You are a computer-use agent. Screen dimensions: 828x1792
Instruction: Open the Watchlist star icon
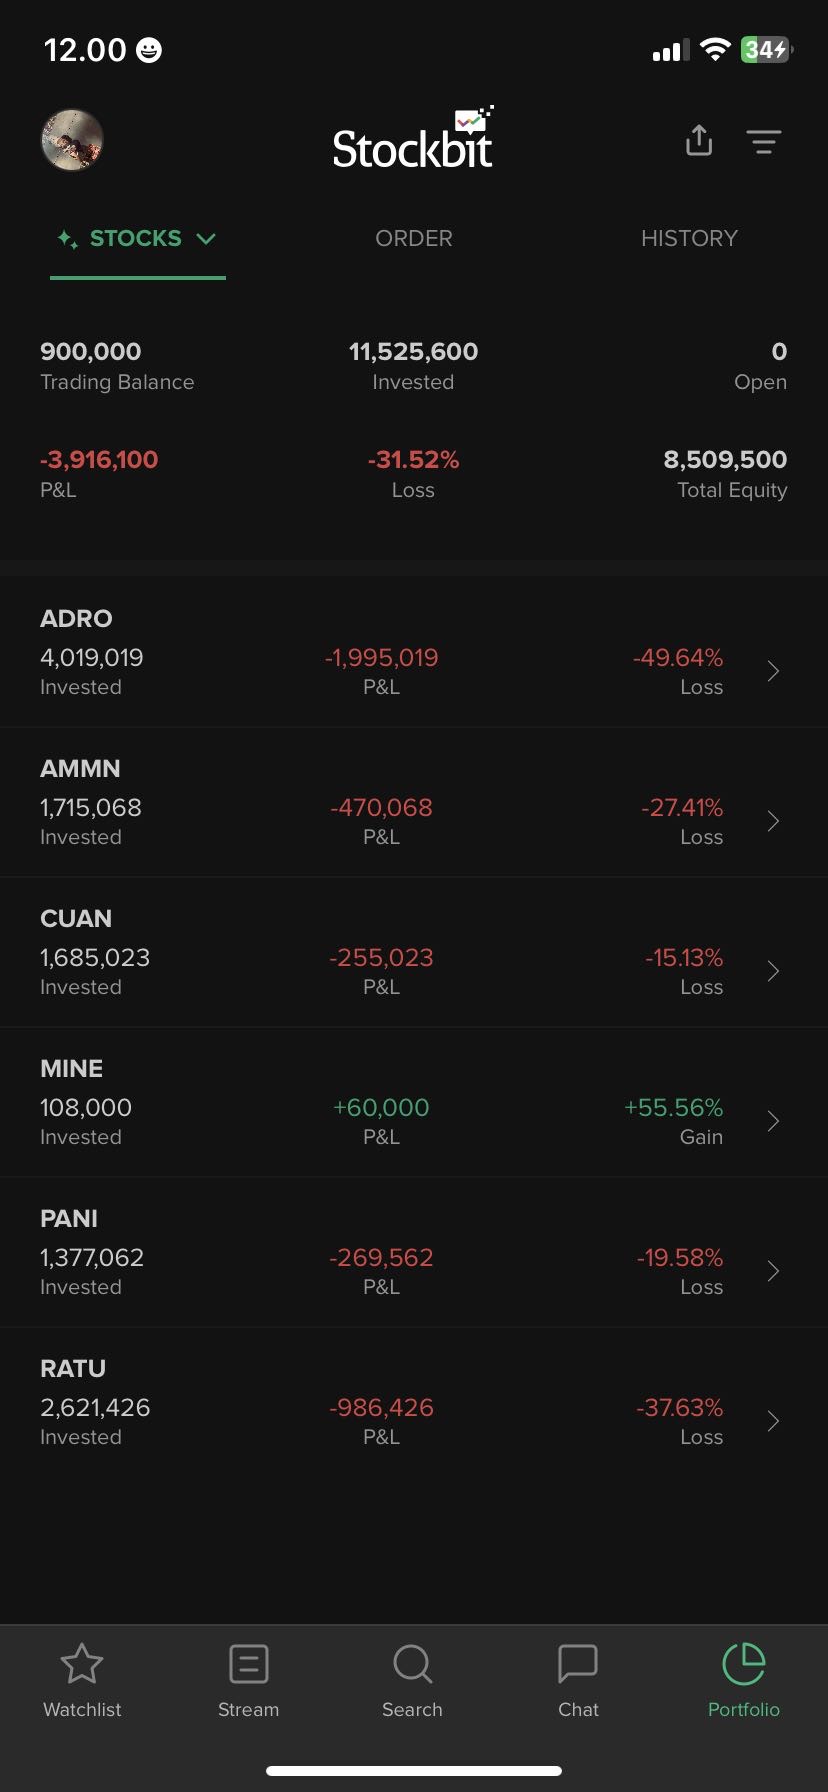[x=82, y=1665]
